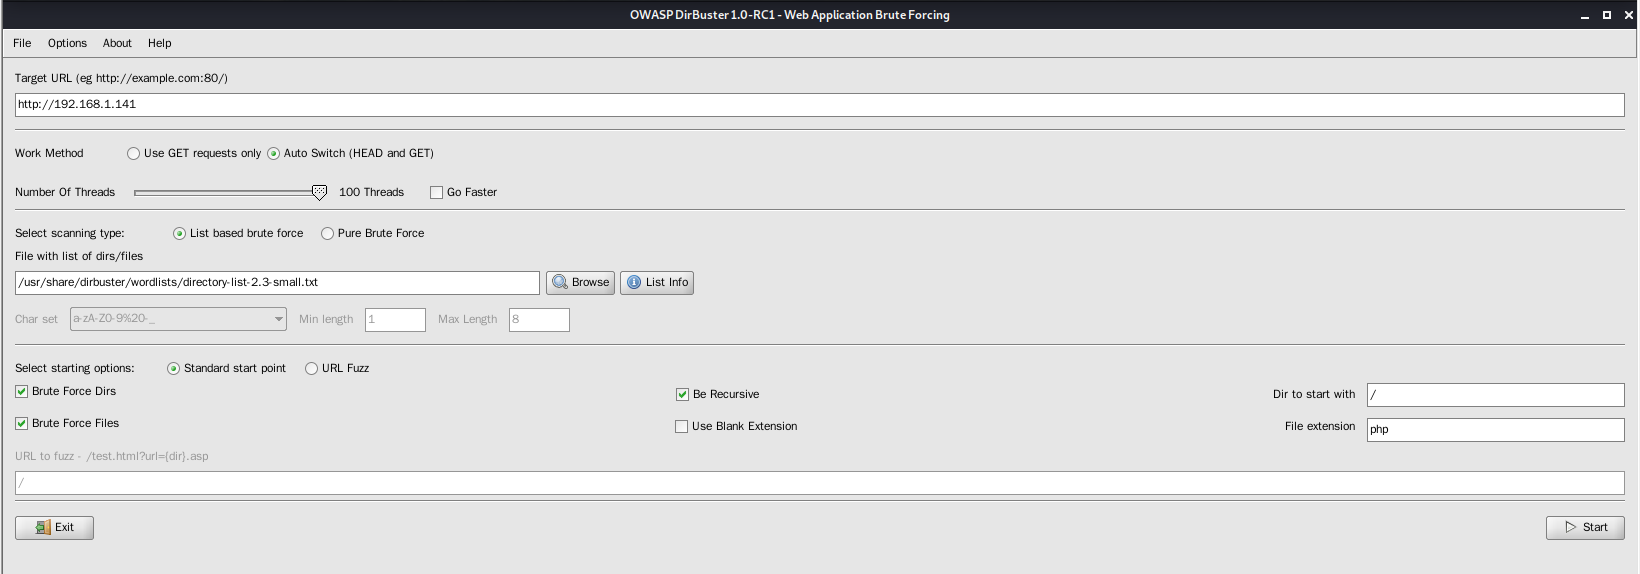Click the File extension field
This screenshot has height=574, width=1640.
coord(1495,429)
